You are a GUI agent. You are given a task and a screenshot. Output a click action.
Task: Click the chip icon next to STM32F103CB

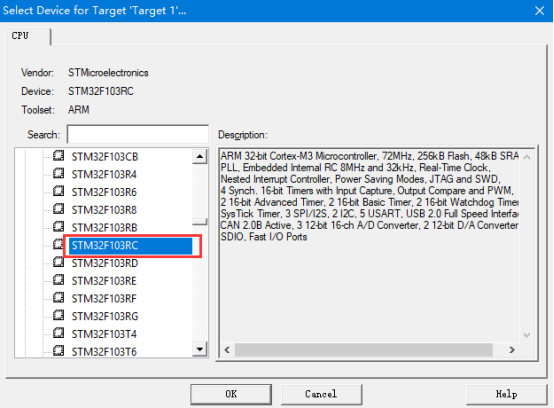(59, 156)
